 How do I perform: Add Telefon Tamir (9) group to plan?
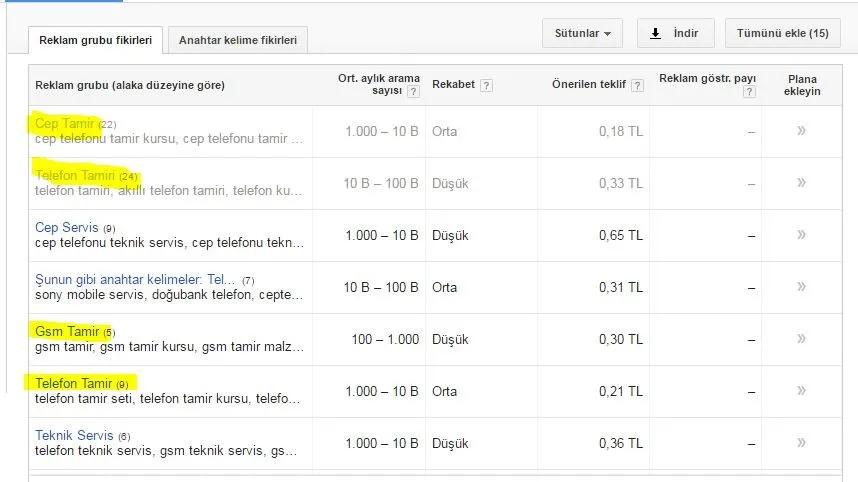(802, 391)
